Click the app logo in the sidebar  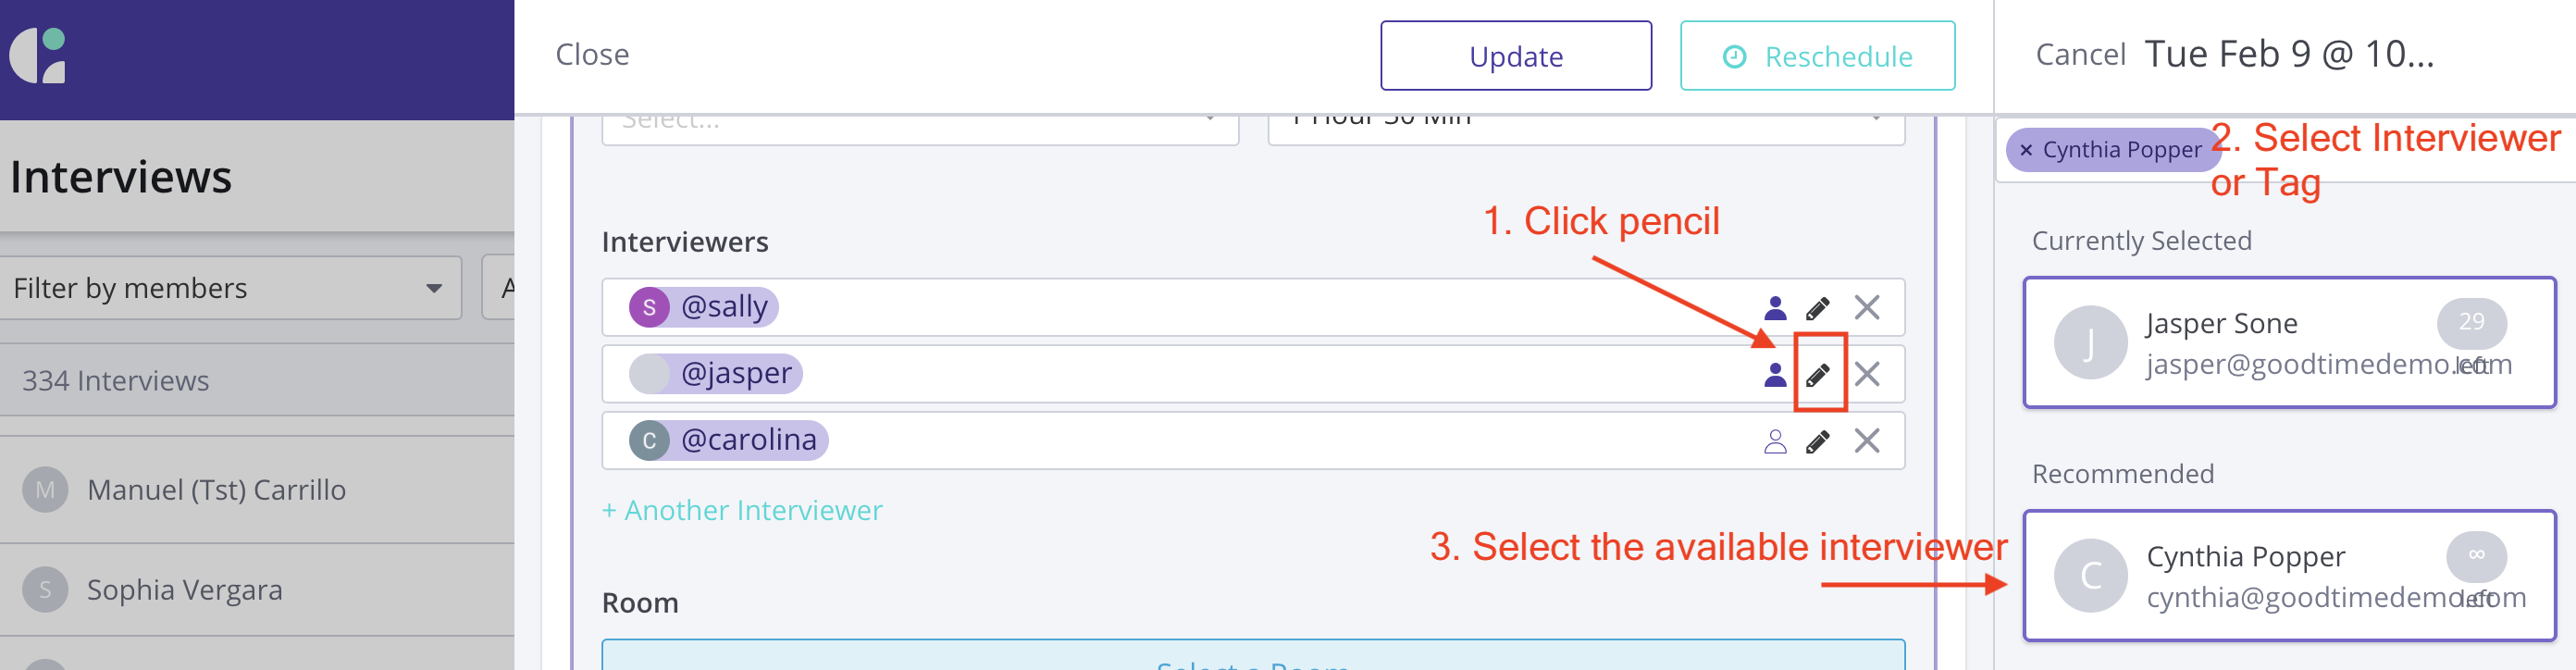(x=38, y=56)
